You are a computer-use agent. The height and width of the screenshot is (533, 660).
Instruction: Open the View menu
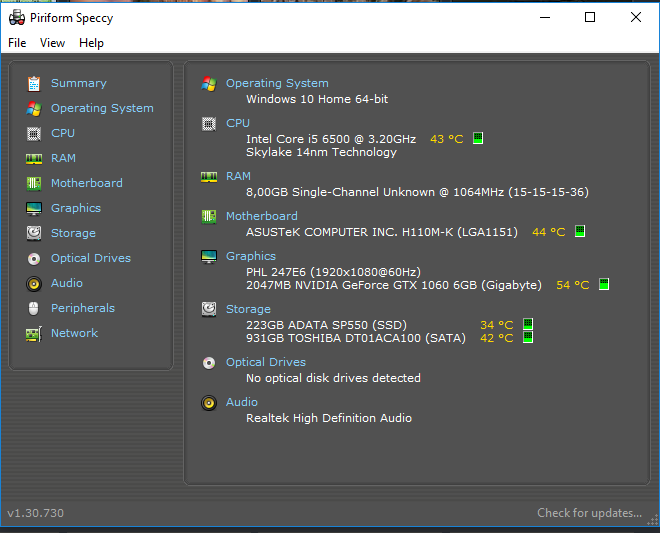click(52, 43)
